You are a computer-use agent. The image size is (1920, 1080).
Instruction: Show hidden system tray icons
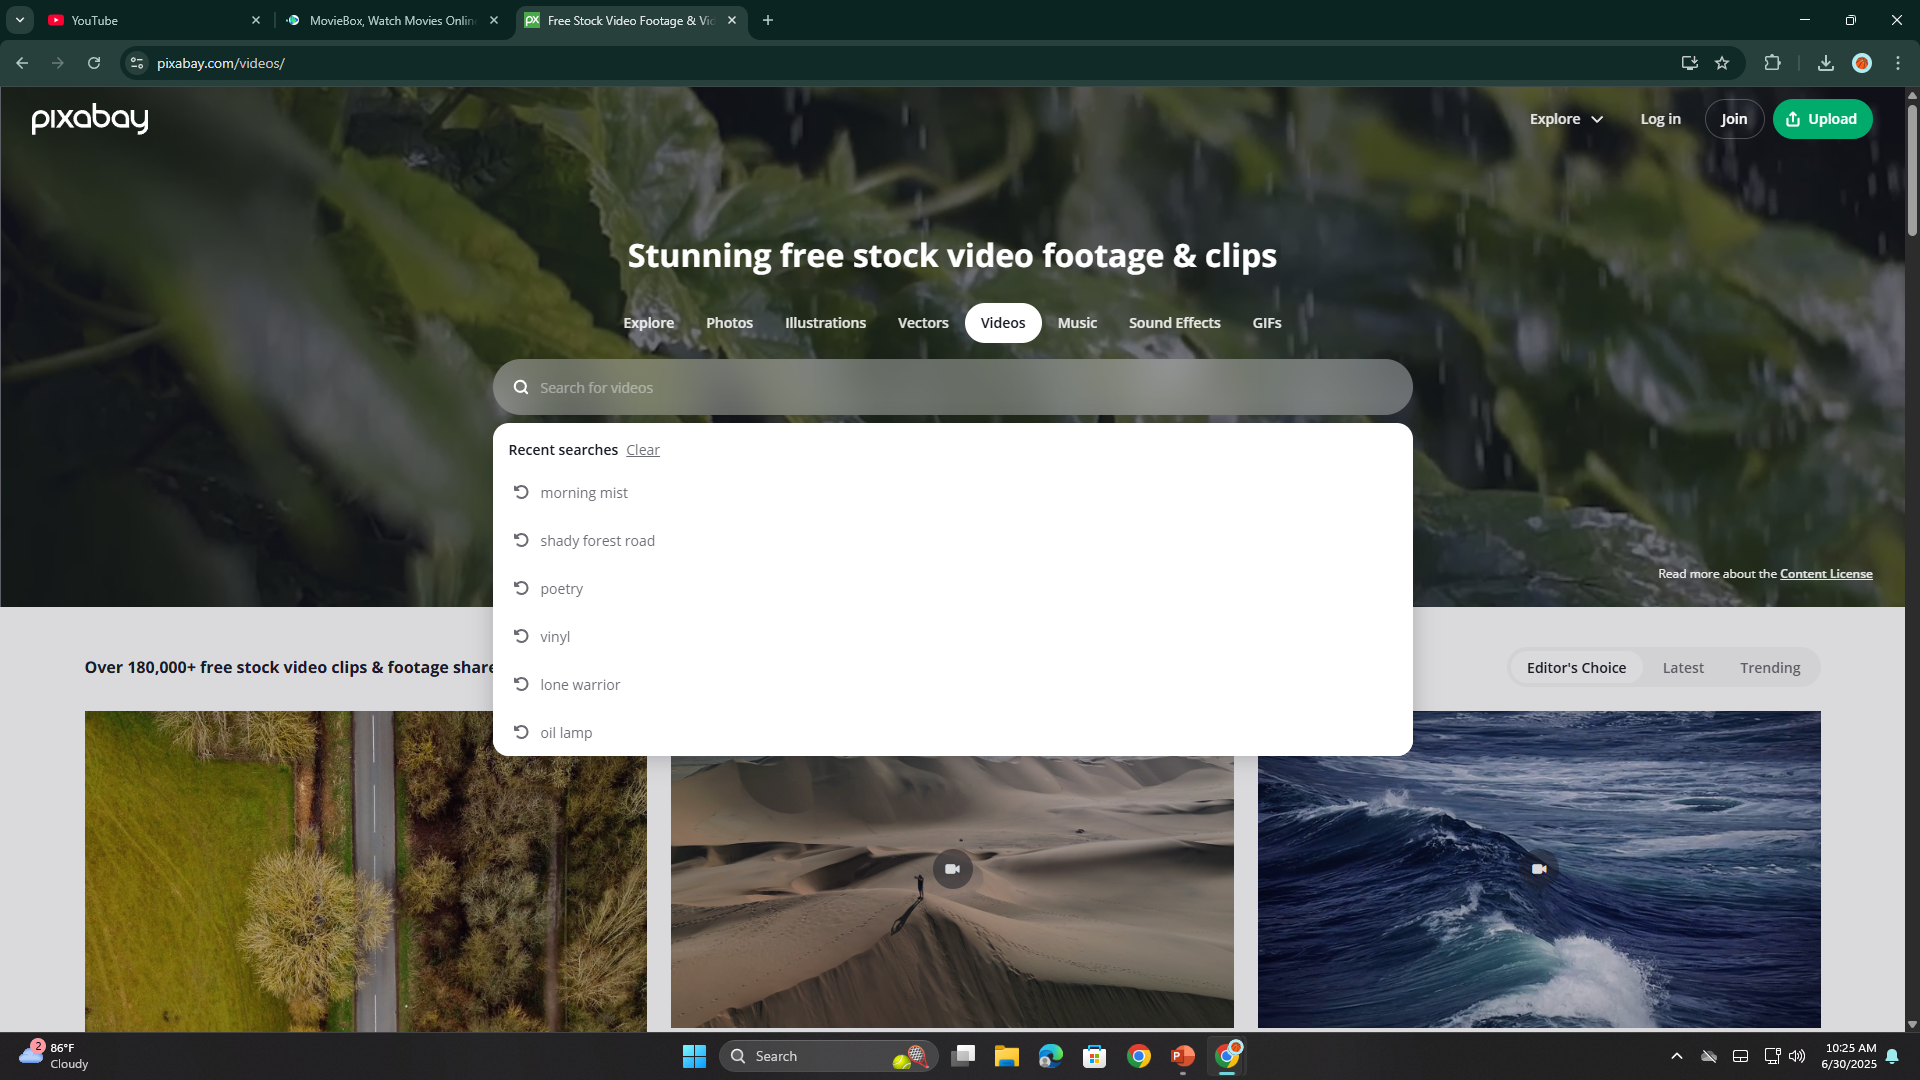pos(1677,1056)
